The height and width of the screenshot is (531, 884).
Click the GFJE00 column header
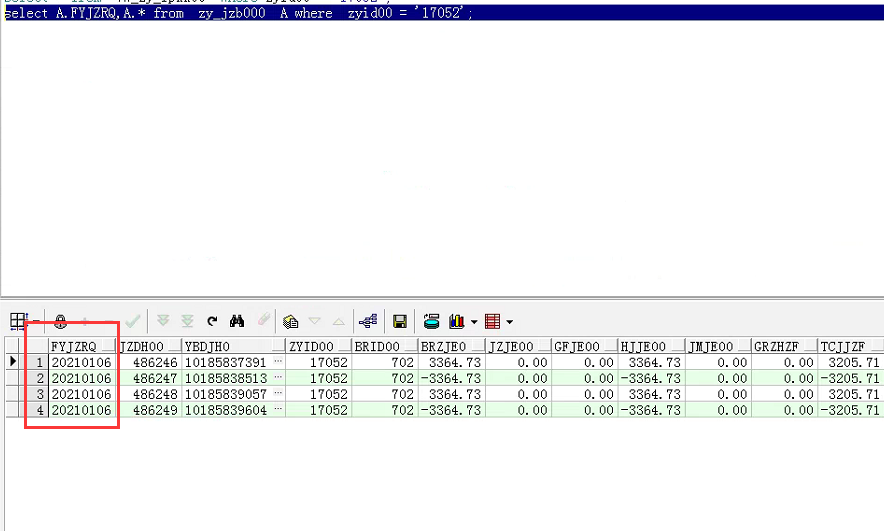point(585,346)
